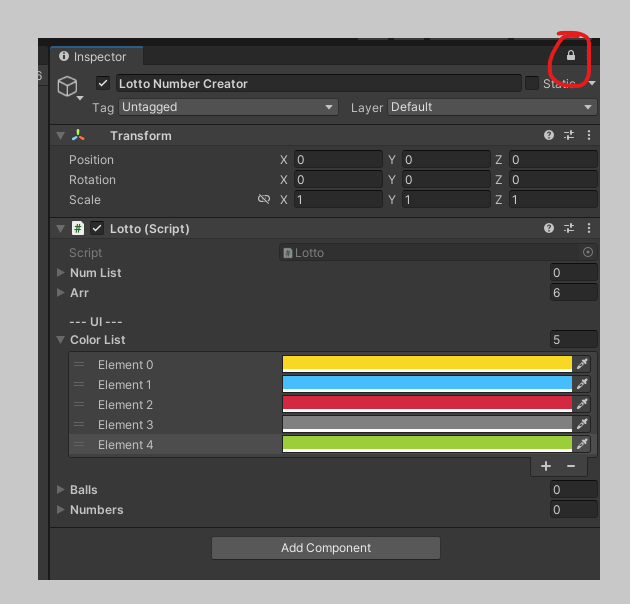Image resolution: width=630 pixels, height=604 pixels.
Task: Disable the Lotto (Script) component checkbox
Action: pyautogui.click(x=96, y=228)
